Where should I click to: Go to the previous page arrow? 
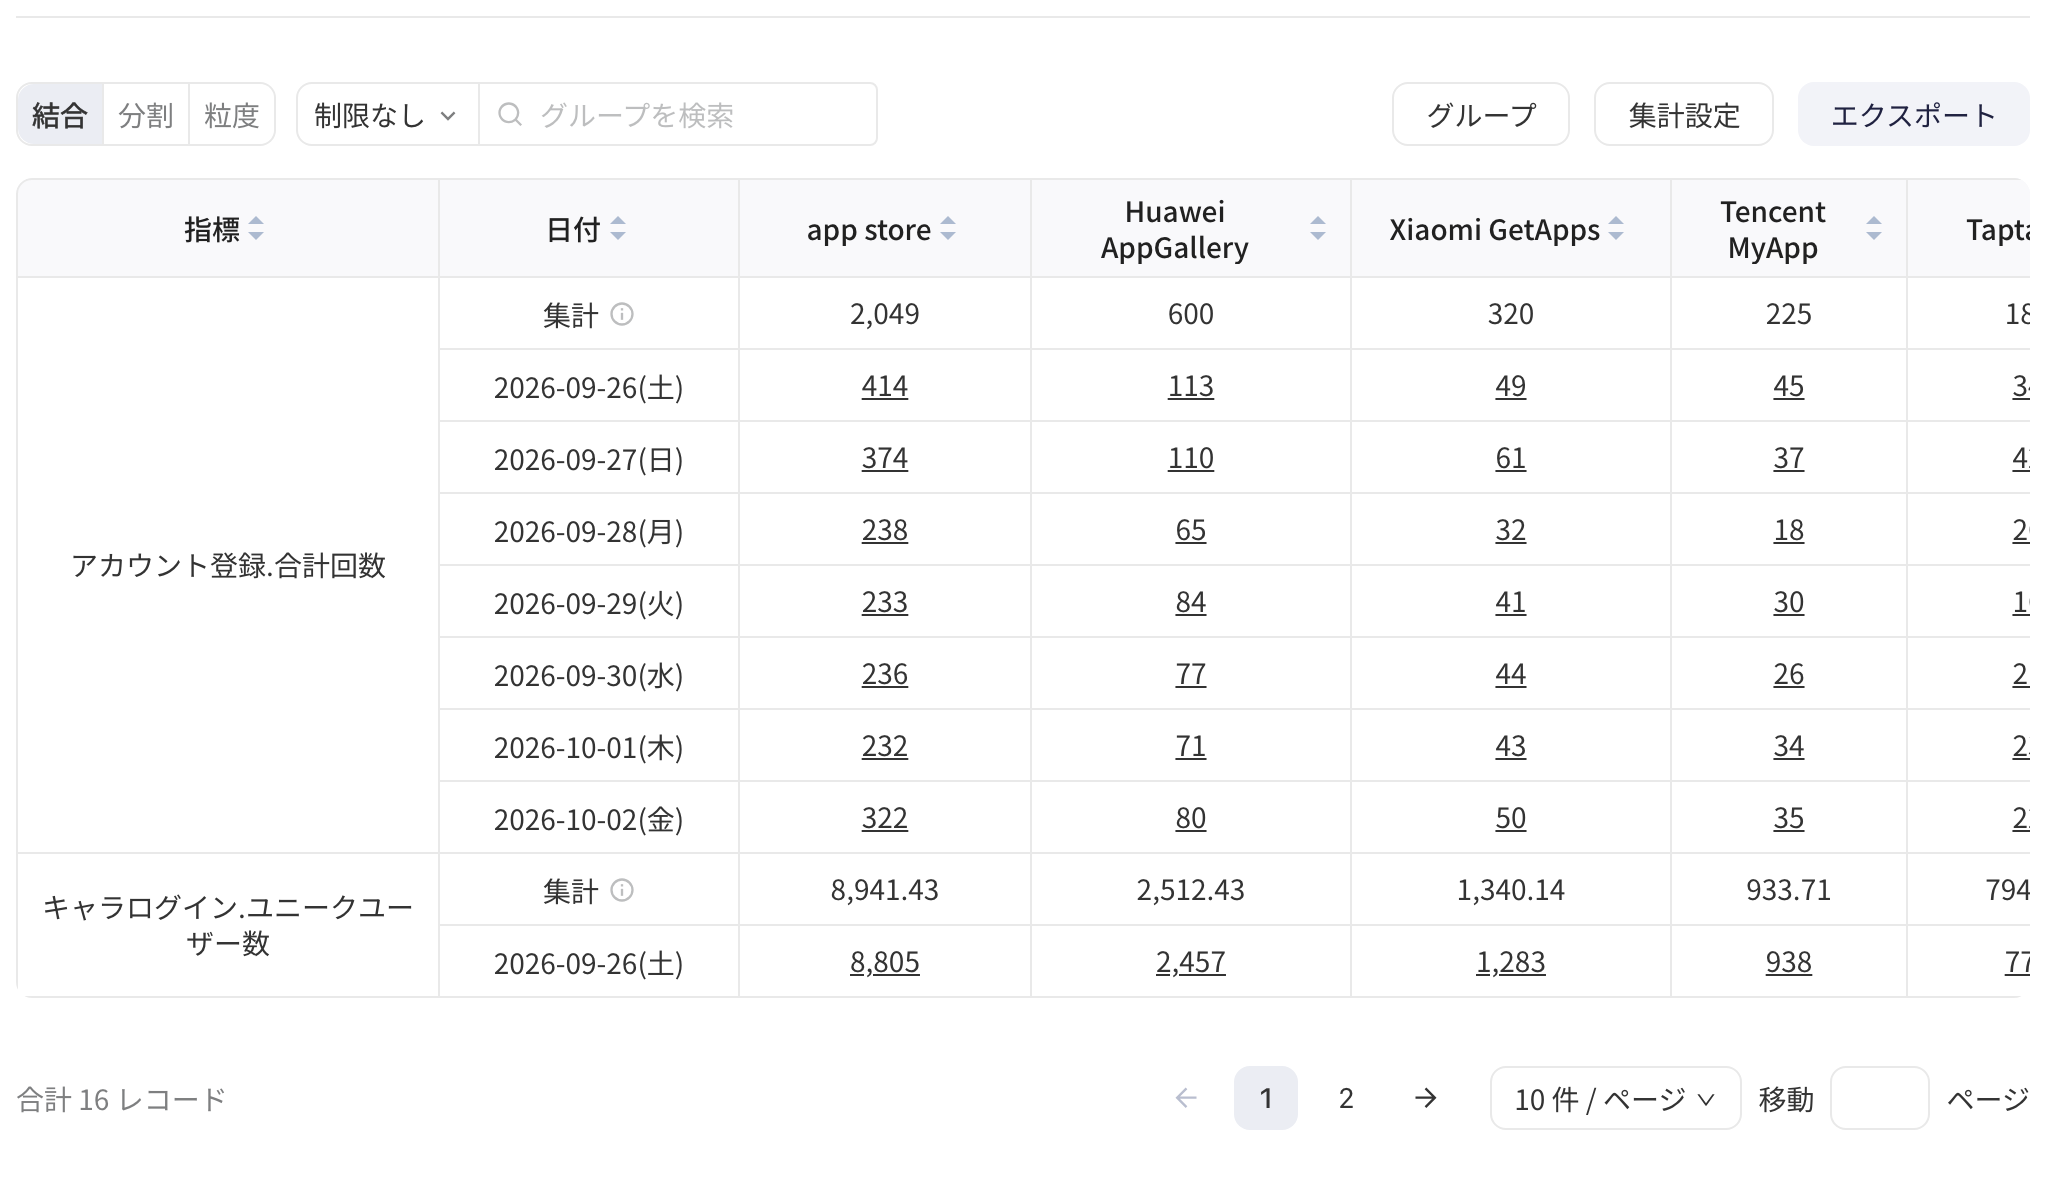tap(1186, 1098)
